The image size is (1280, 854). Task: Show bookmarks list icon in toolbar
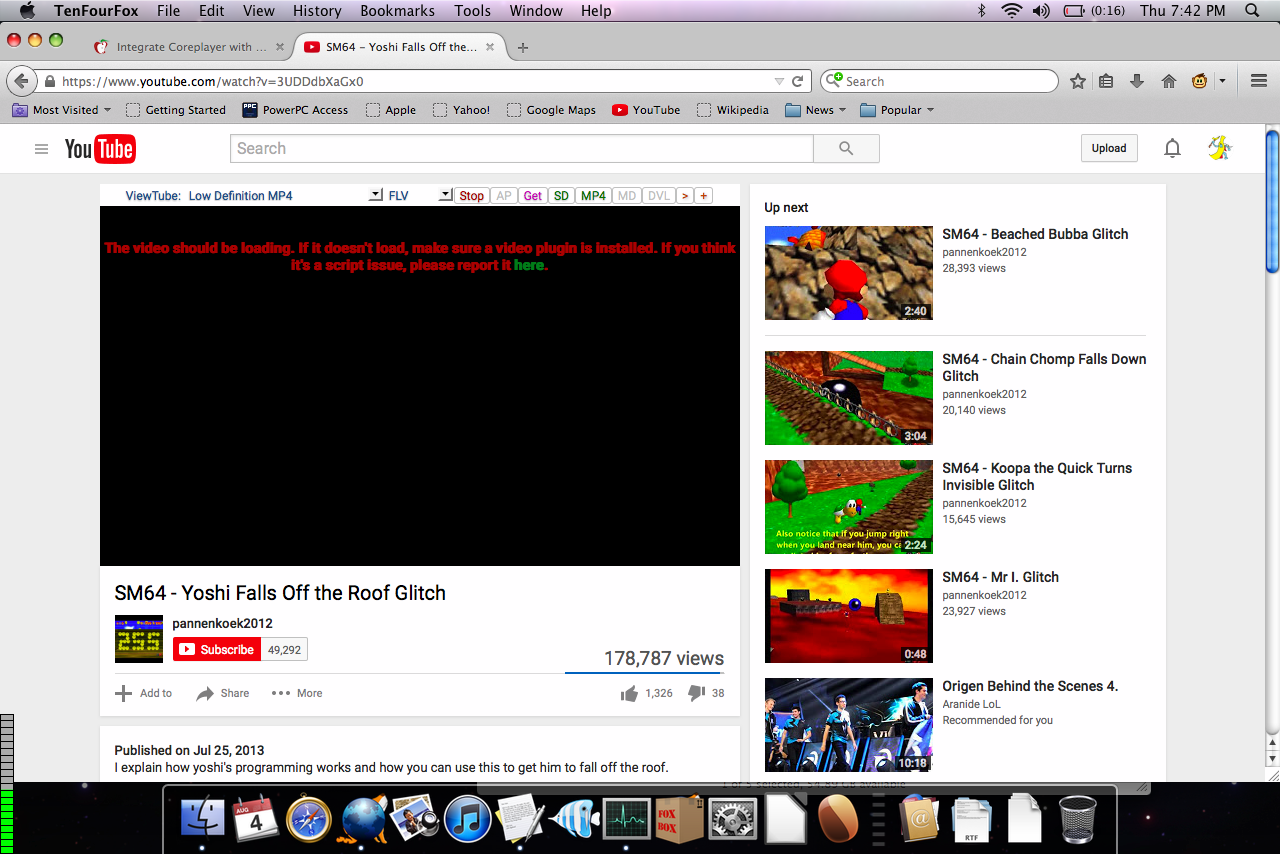click(1106, 81)
